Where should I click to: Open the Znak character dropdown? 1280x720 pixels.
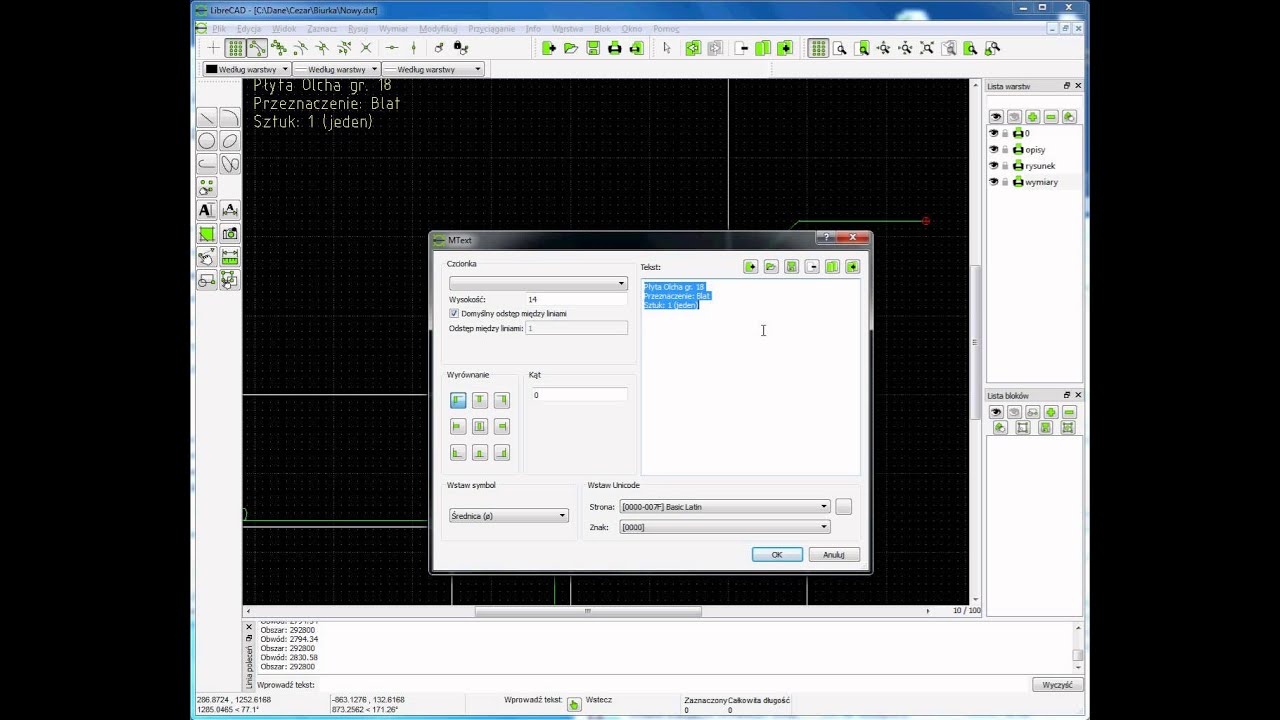point(725,527)
